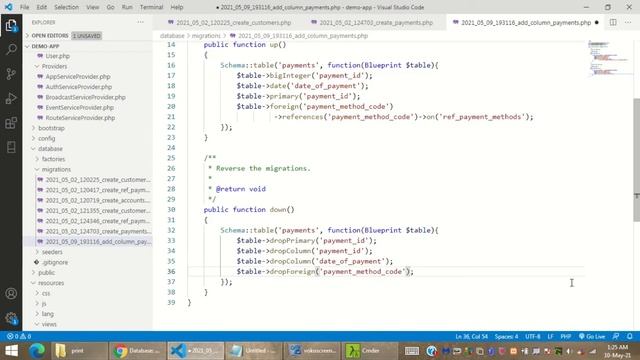
Task: Open the Chrome Database window in taskbar
Action: tap(137, 351)
